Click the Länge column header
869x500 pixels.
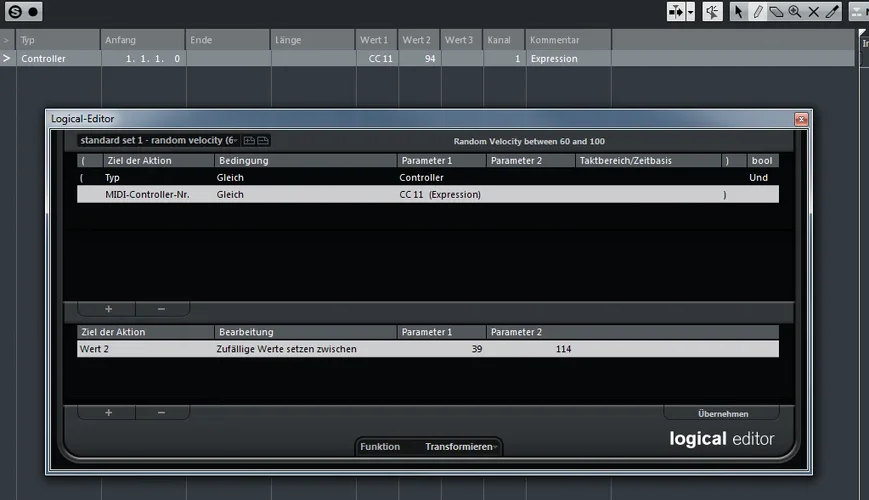[312, 40]
